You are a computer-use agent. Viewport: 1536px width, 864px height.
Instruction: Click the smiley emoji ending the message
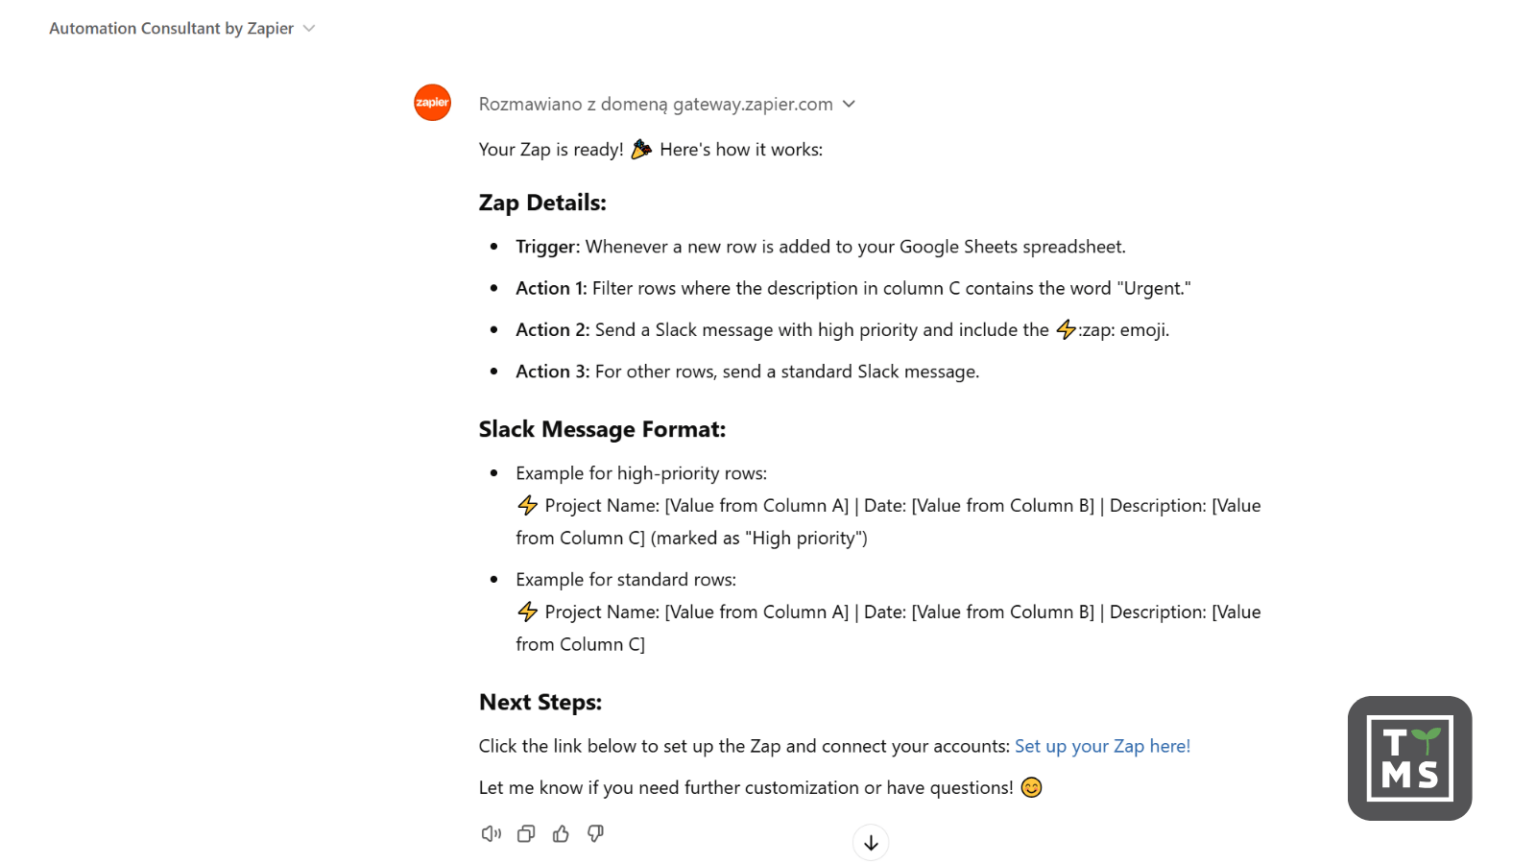click(1031, 787)
